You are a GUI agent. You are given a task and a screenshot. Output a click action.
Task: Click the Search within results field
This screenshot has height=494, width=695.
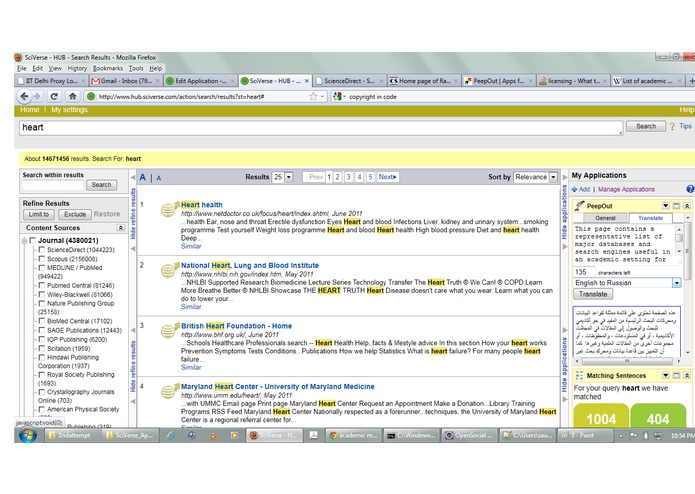pos(53,185)
